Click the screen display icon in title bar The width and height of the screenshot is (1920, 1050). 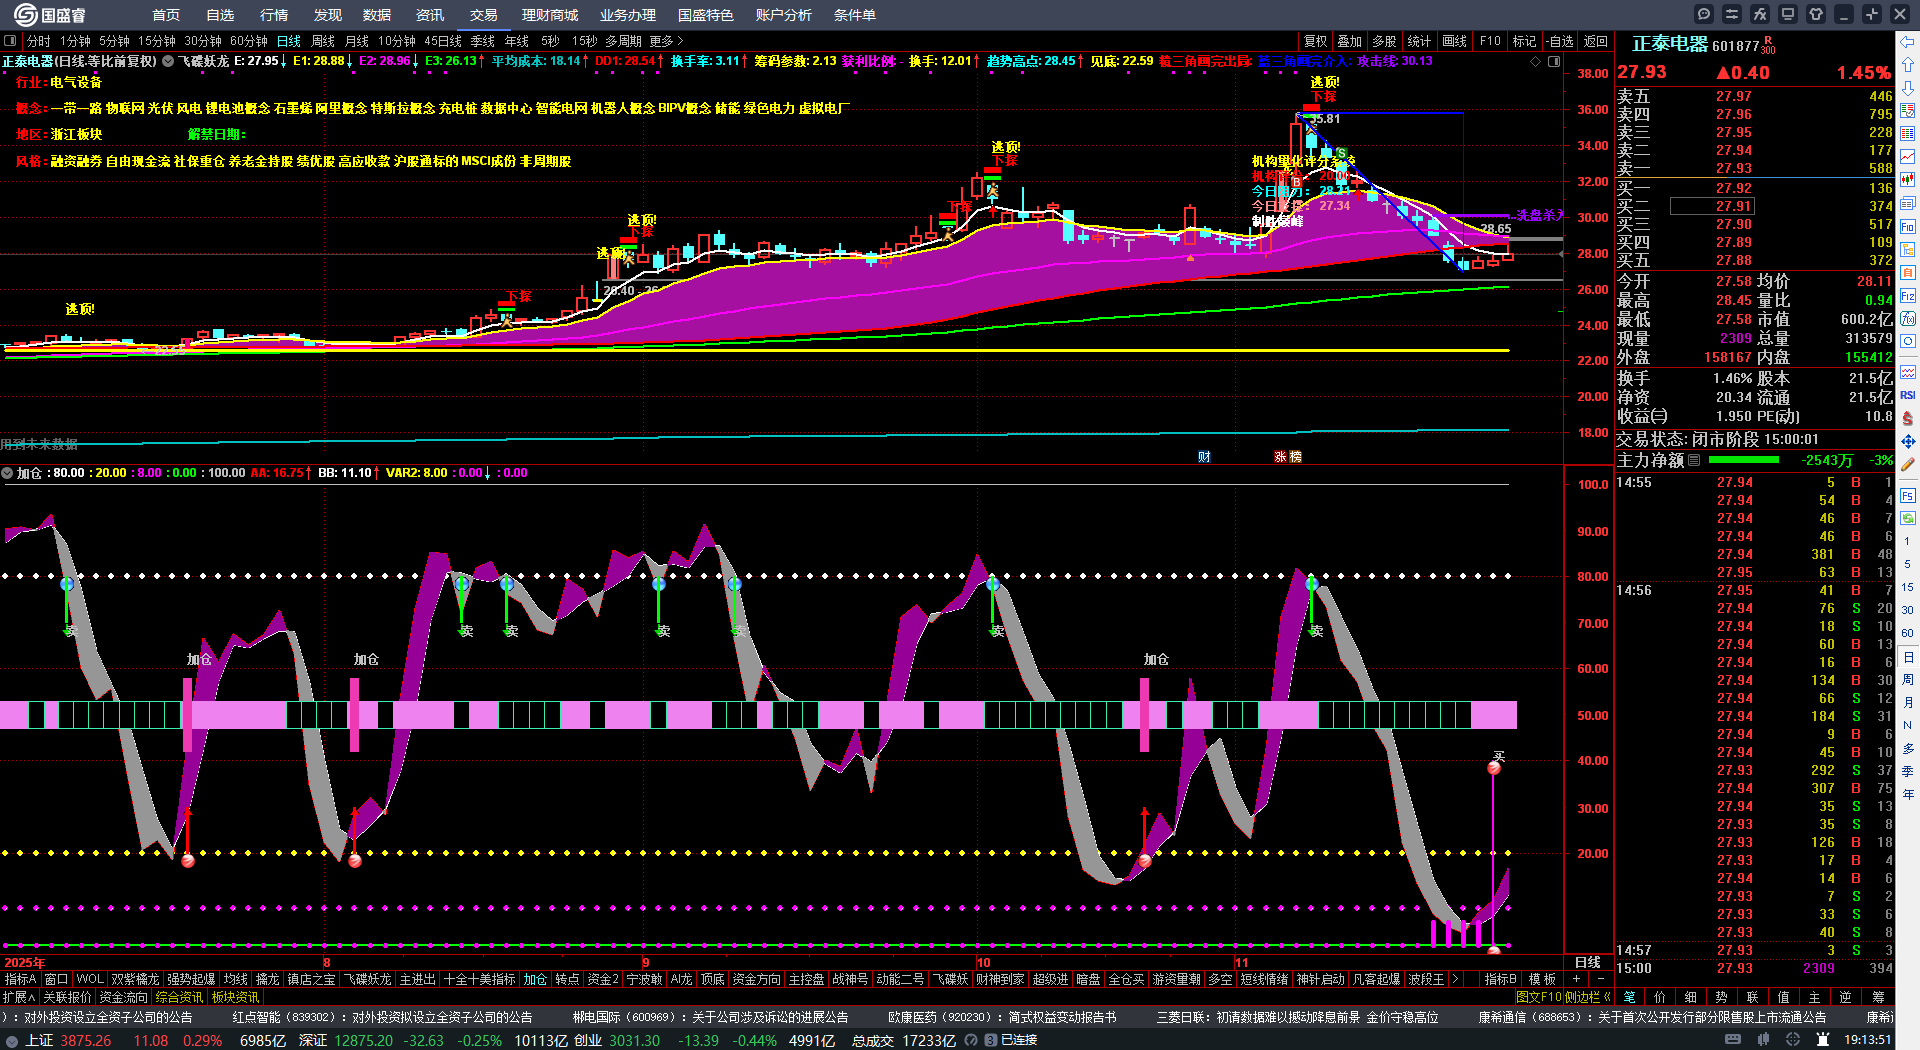tap(1788, 14)
